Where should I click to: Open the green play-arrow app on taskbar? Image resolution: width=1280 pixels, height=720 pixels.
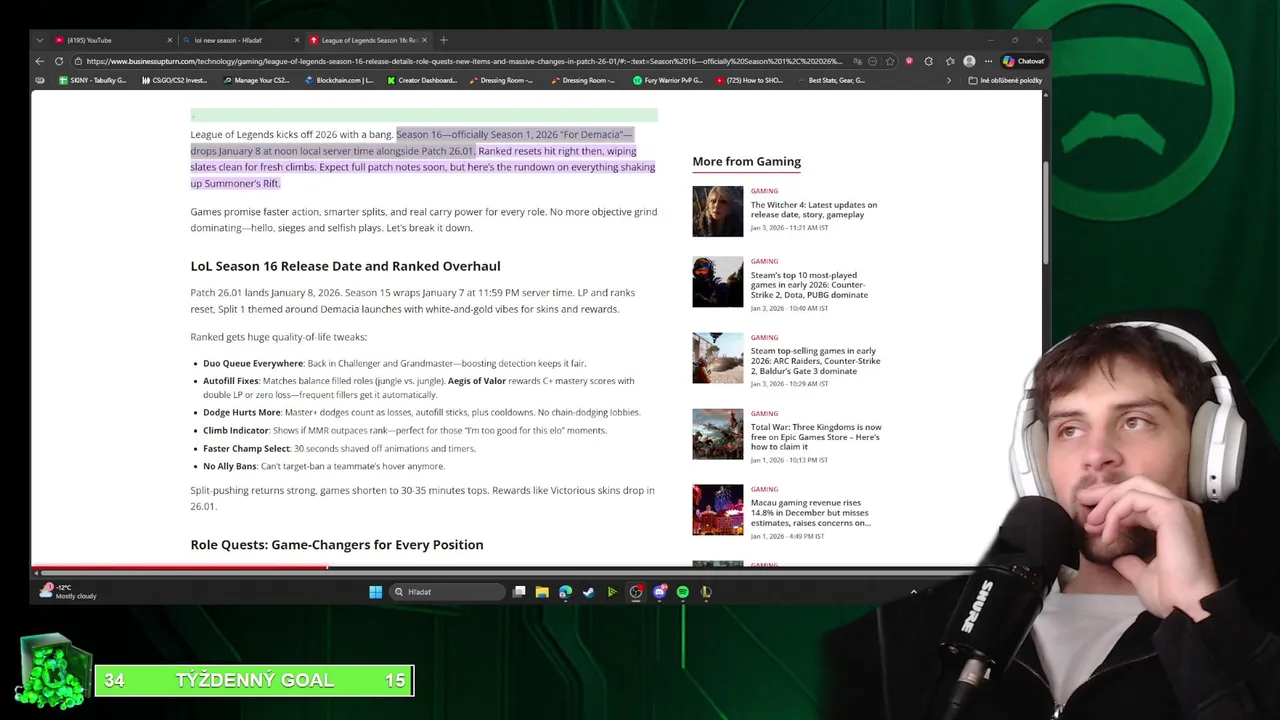pyautogui.click(x=612, y=592)
